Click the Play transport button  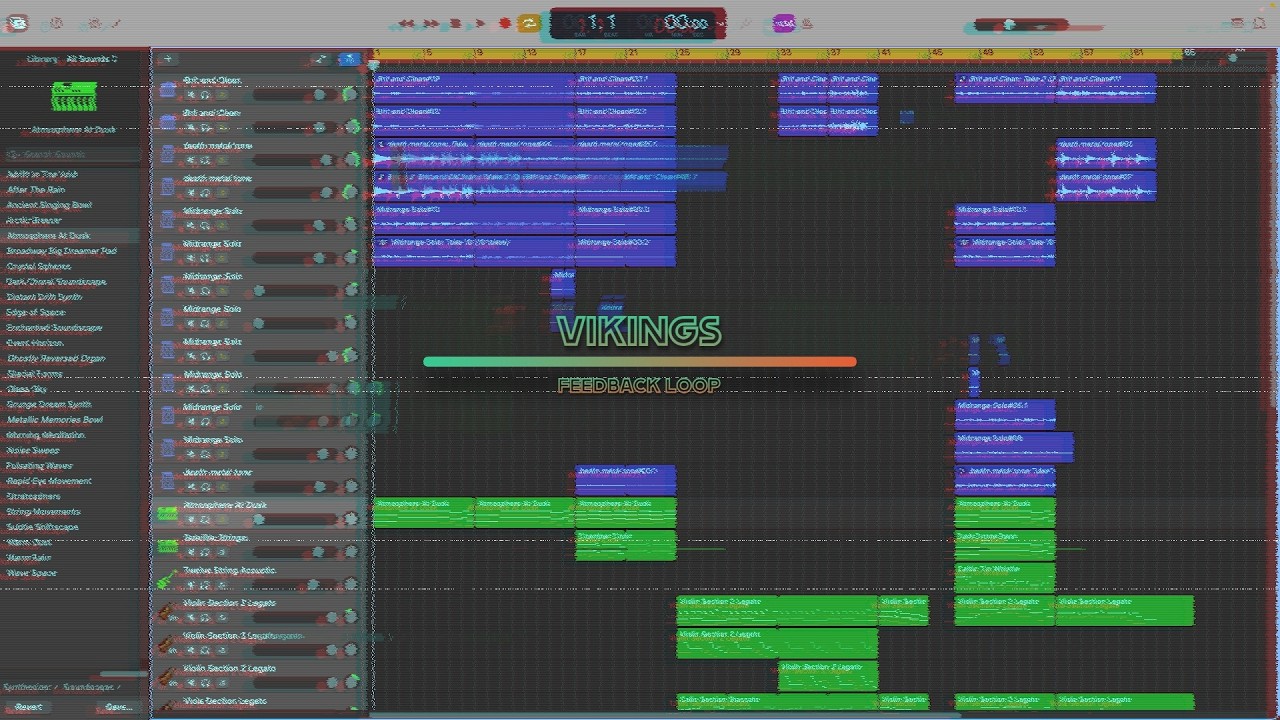click(x=480, y=23)
